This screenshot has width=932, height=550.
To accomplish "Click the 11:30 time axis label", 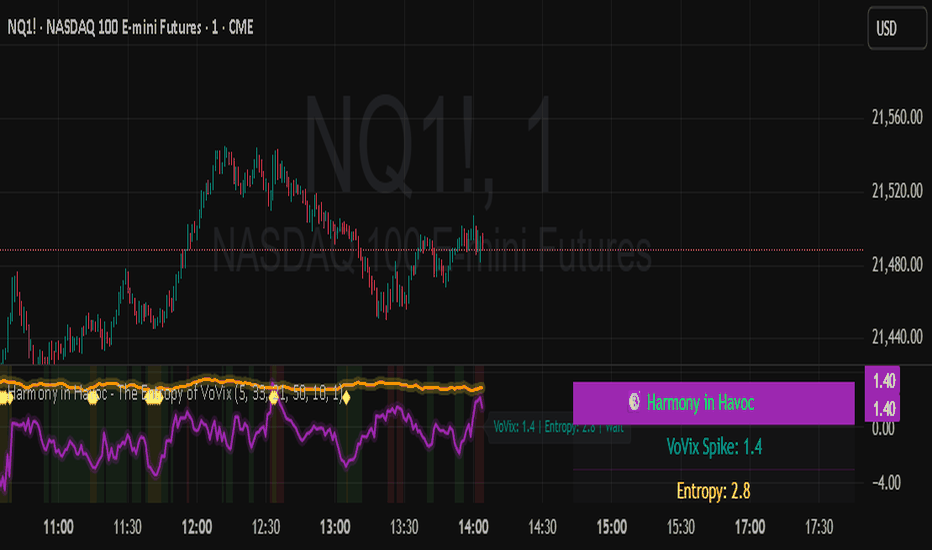I will tap(127, 527).
